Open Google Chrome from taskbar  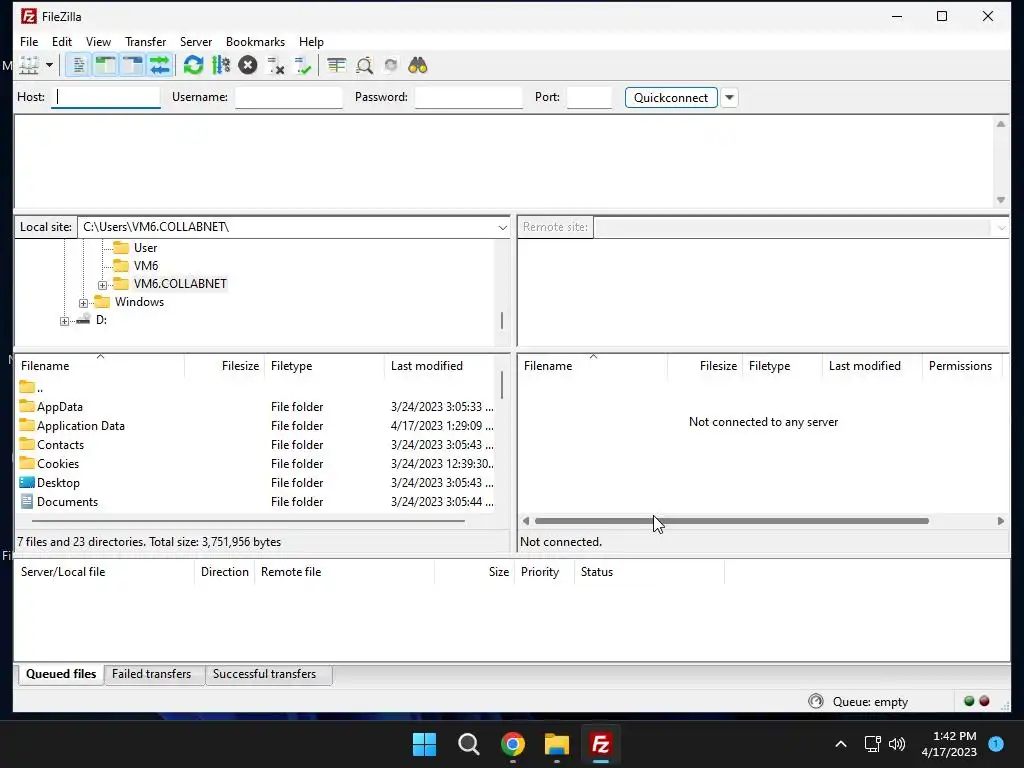(x=513, y=744)
